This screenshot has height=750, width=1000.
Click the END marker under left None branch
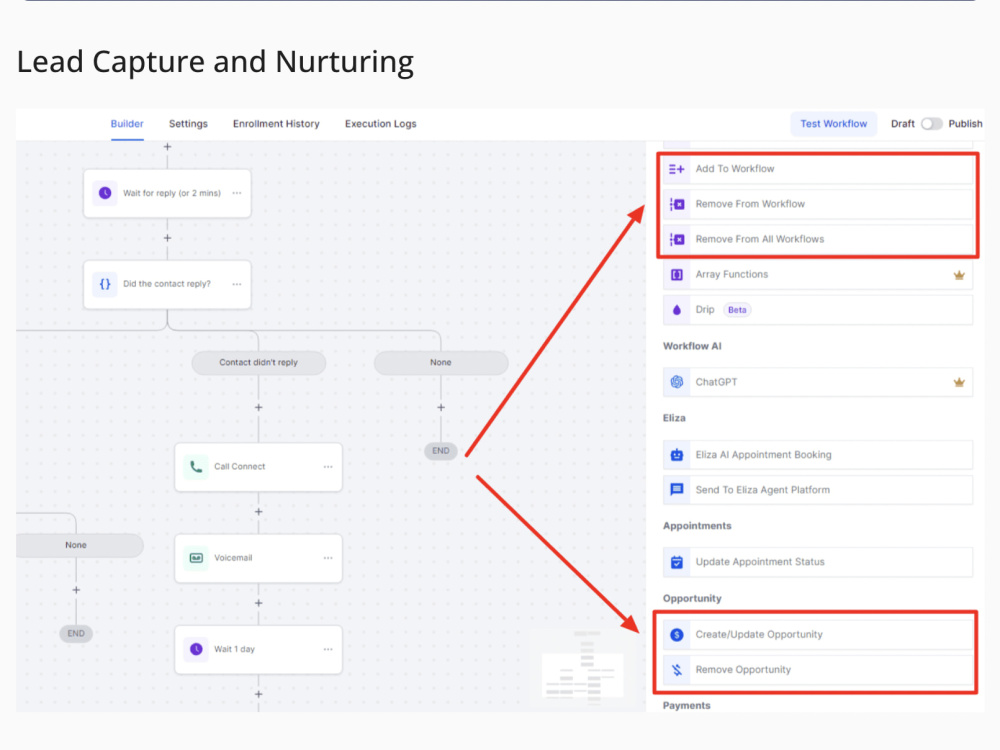click(76, 634)
